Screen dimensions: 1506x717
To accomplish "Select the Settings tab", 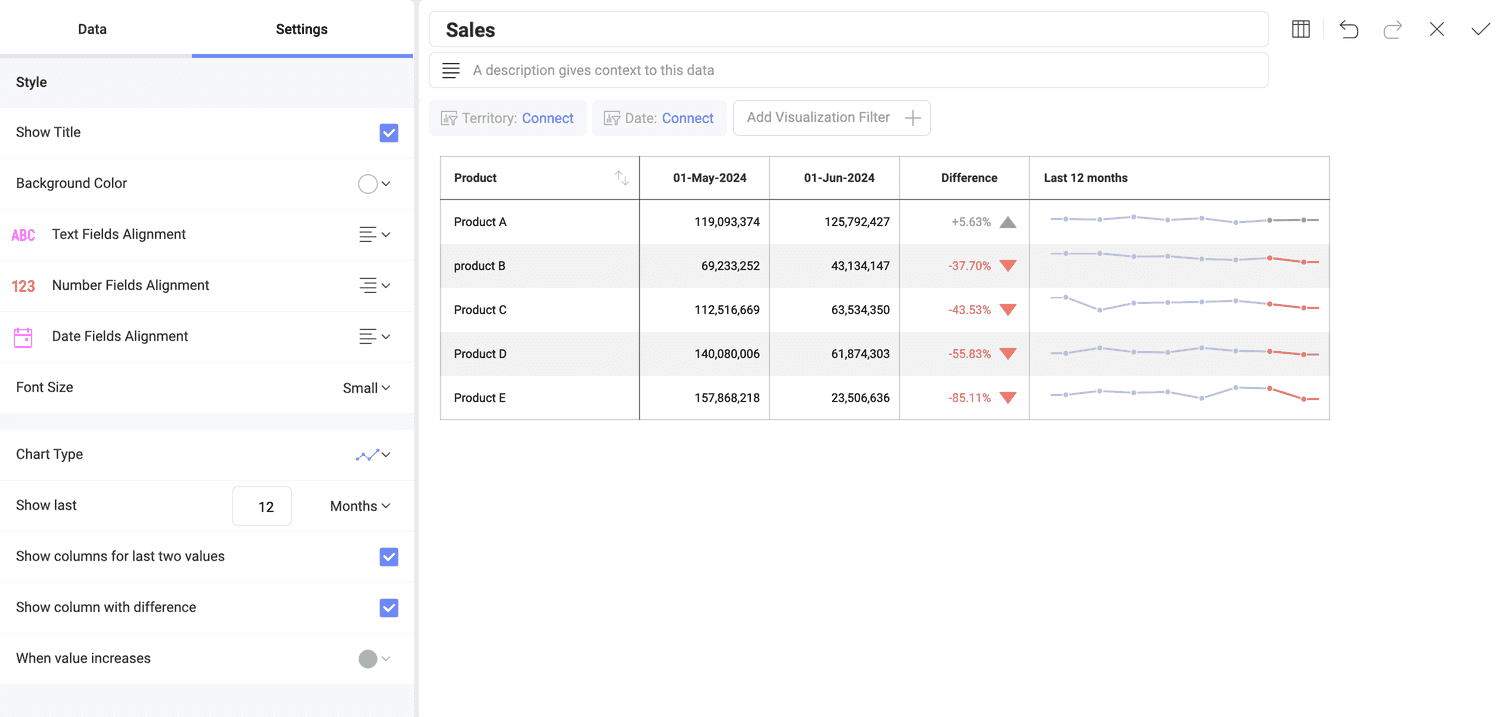I will pos(302,29).
